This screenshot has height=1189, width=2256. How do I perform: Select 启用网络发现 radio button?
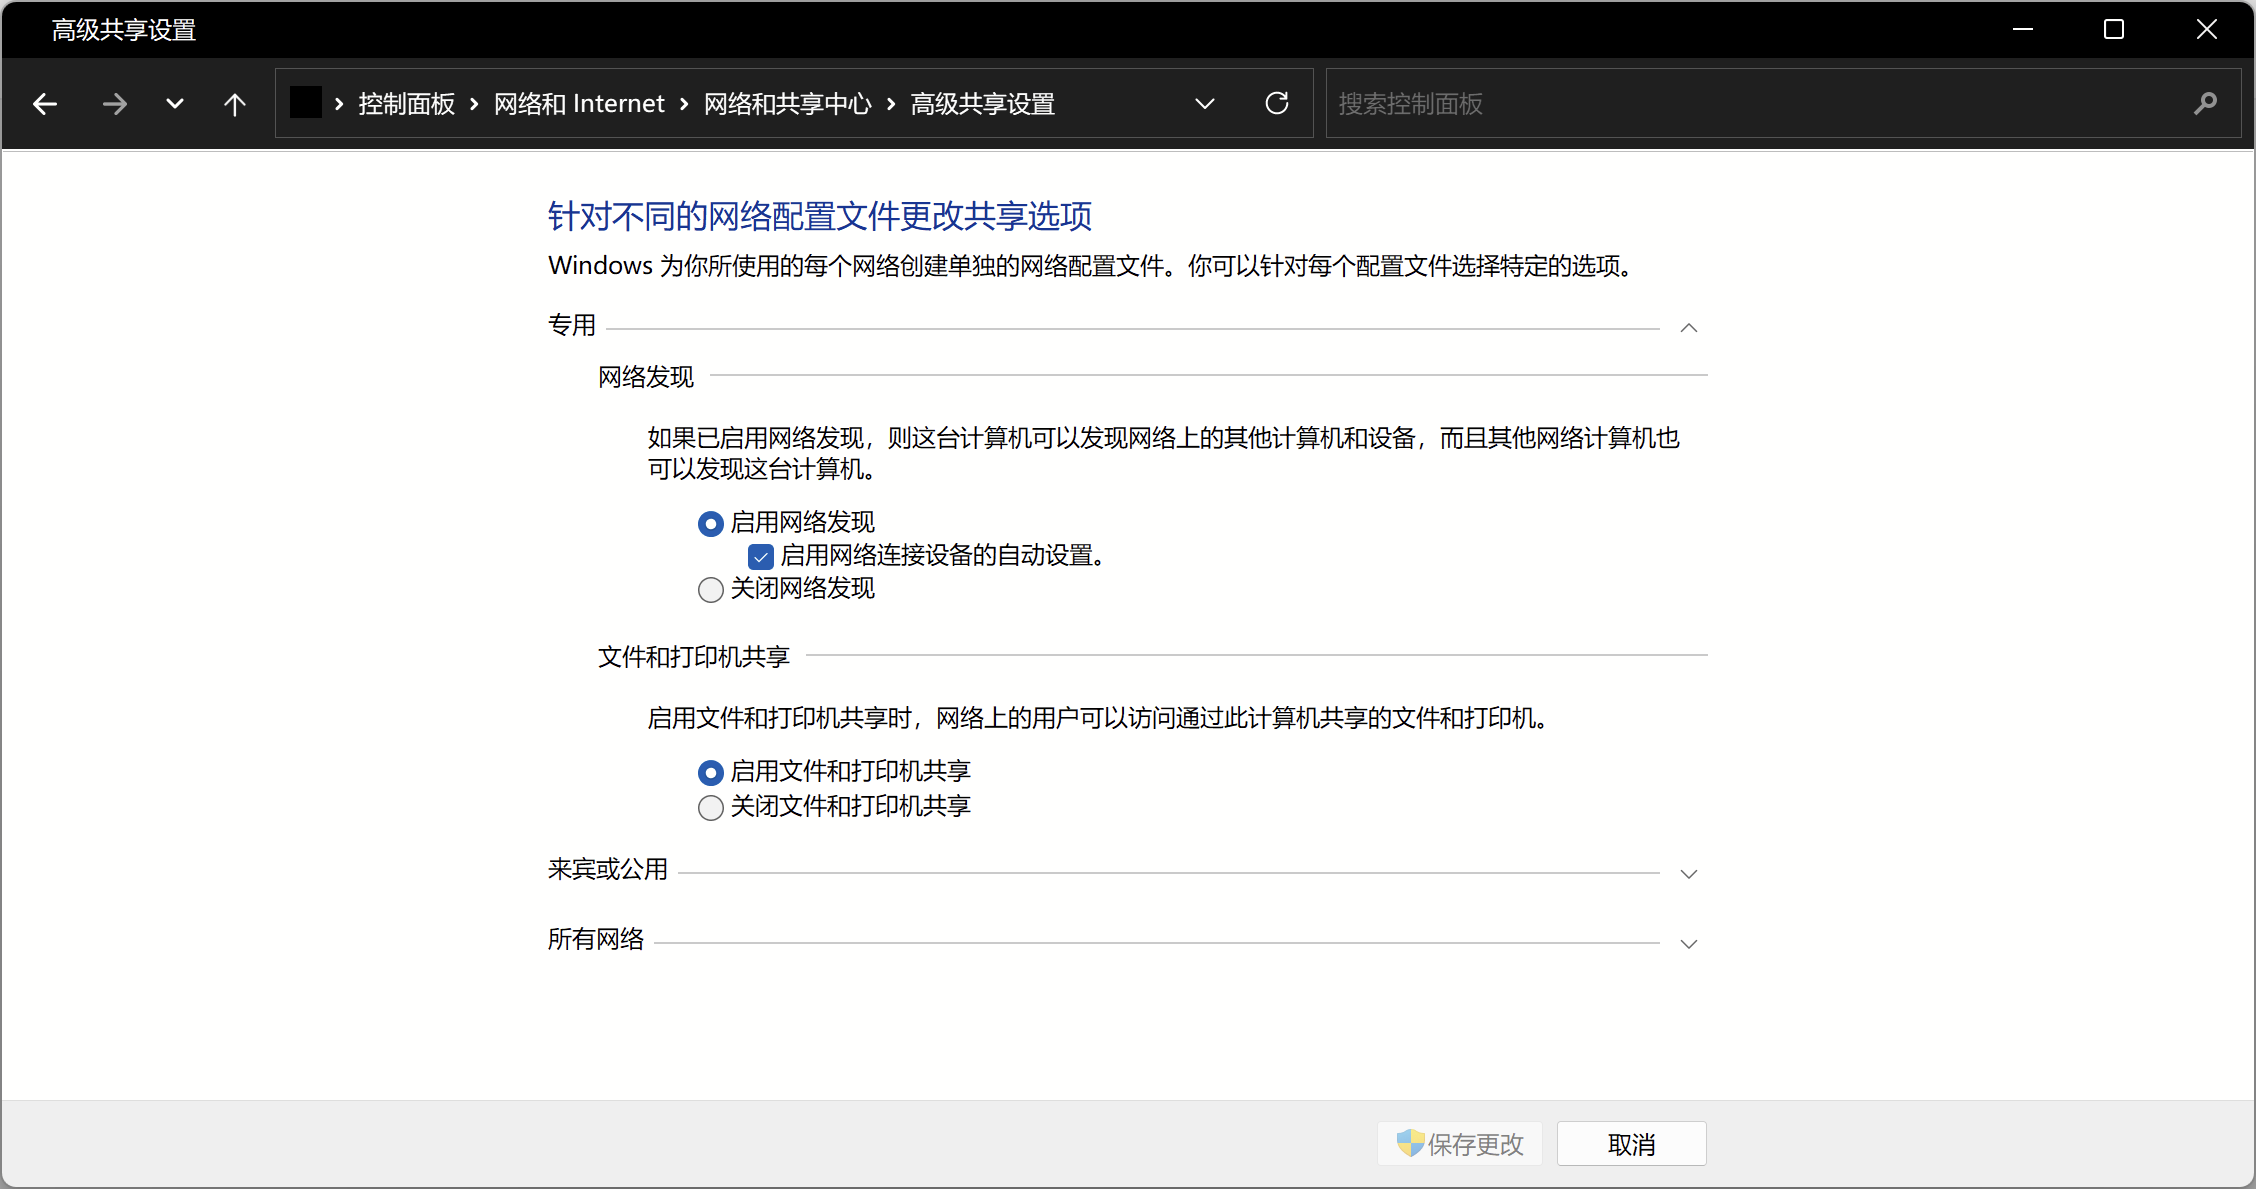pyautogui.click(x=711, y=524)
